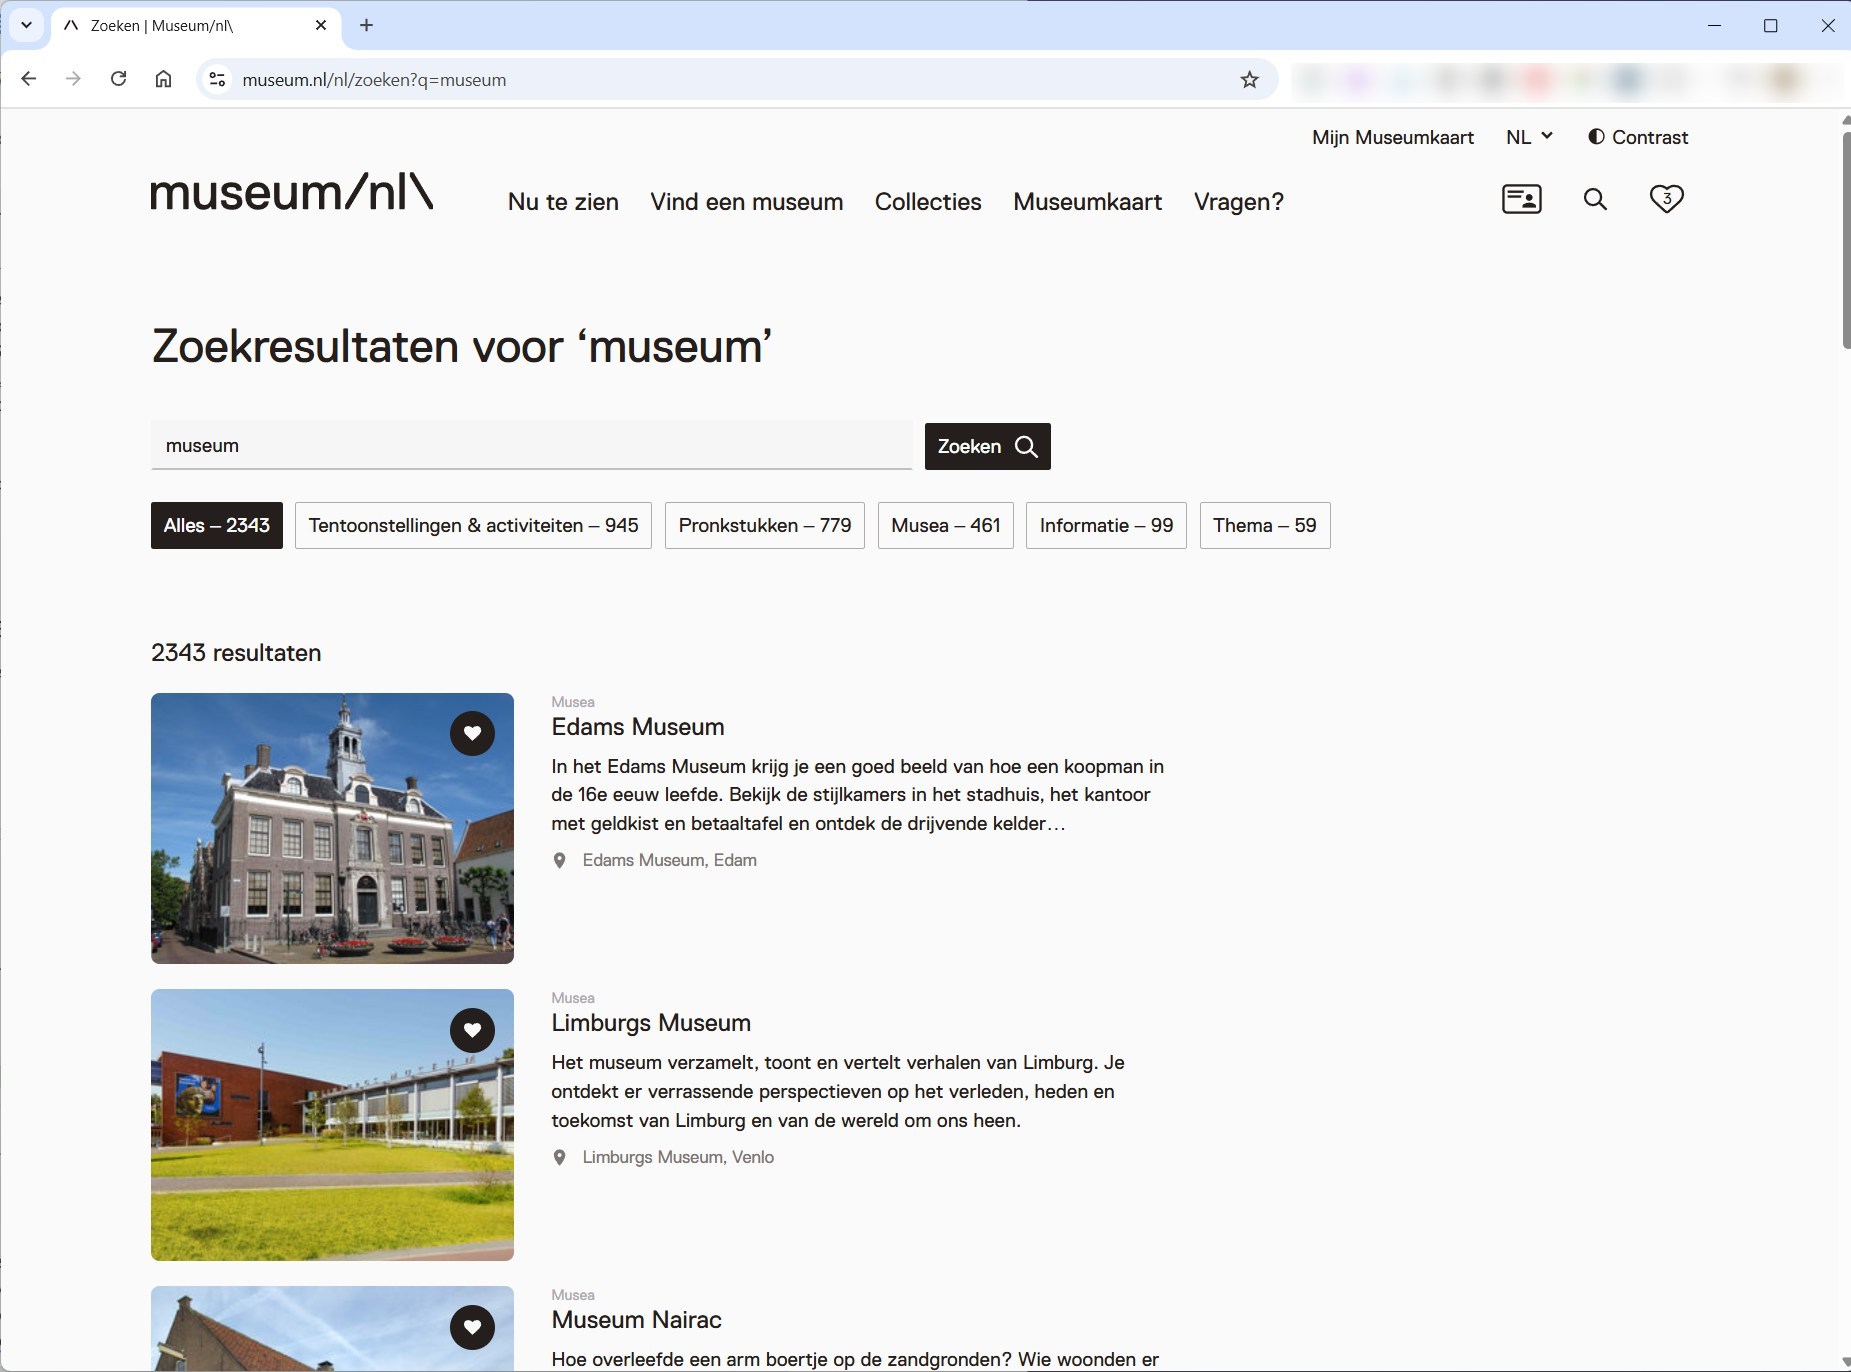Image resolution: width=1851 pixels, height=1372 pixels.
Task: Favorite Limburgs Museum with heart icon
Action: tap(472, 1029)
